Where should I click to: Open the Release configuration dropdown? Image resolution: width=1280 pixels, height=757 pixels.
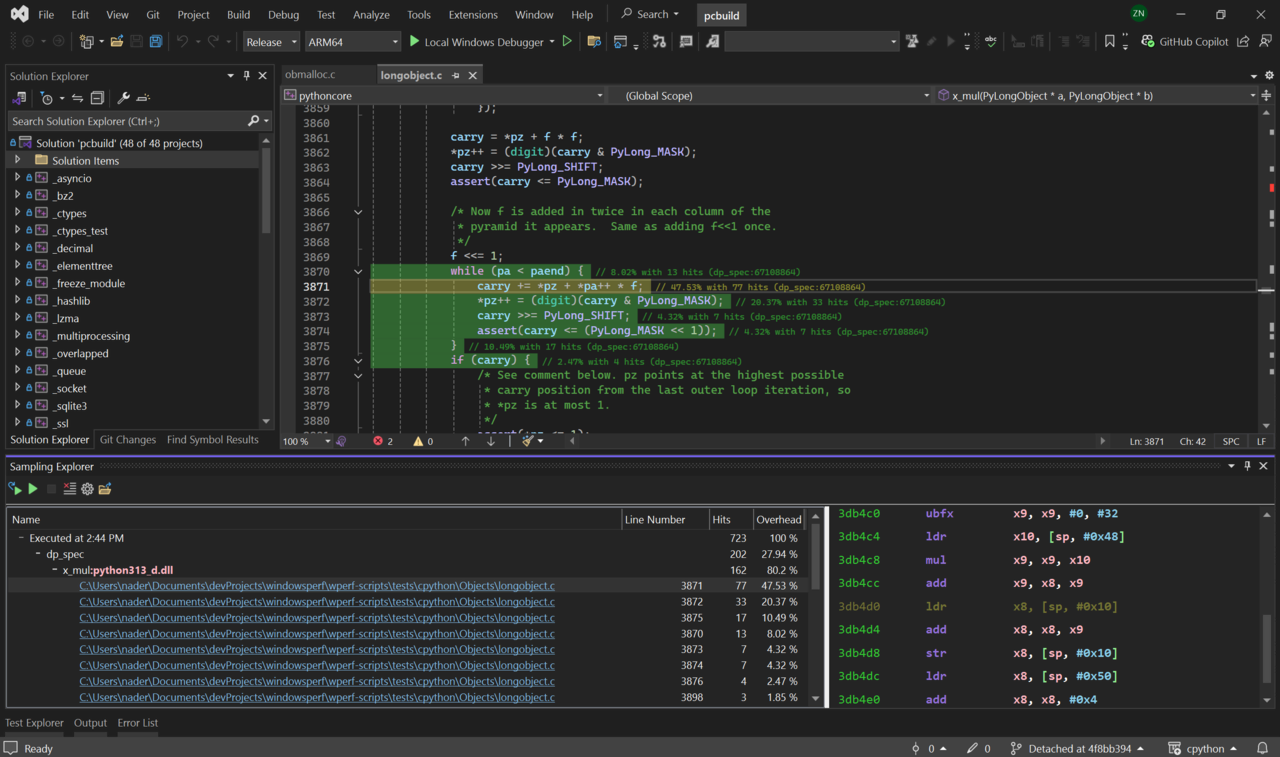coord(270,42)
